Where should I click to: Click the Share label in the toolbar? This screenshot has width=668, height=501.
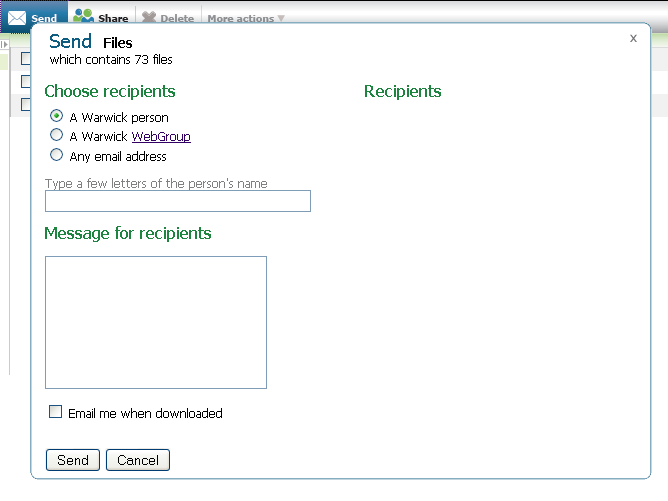point(113,18)
